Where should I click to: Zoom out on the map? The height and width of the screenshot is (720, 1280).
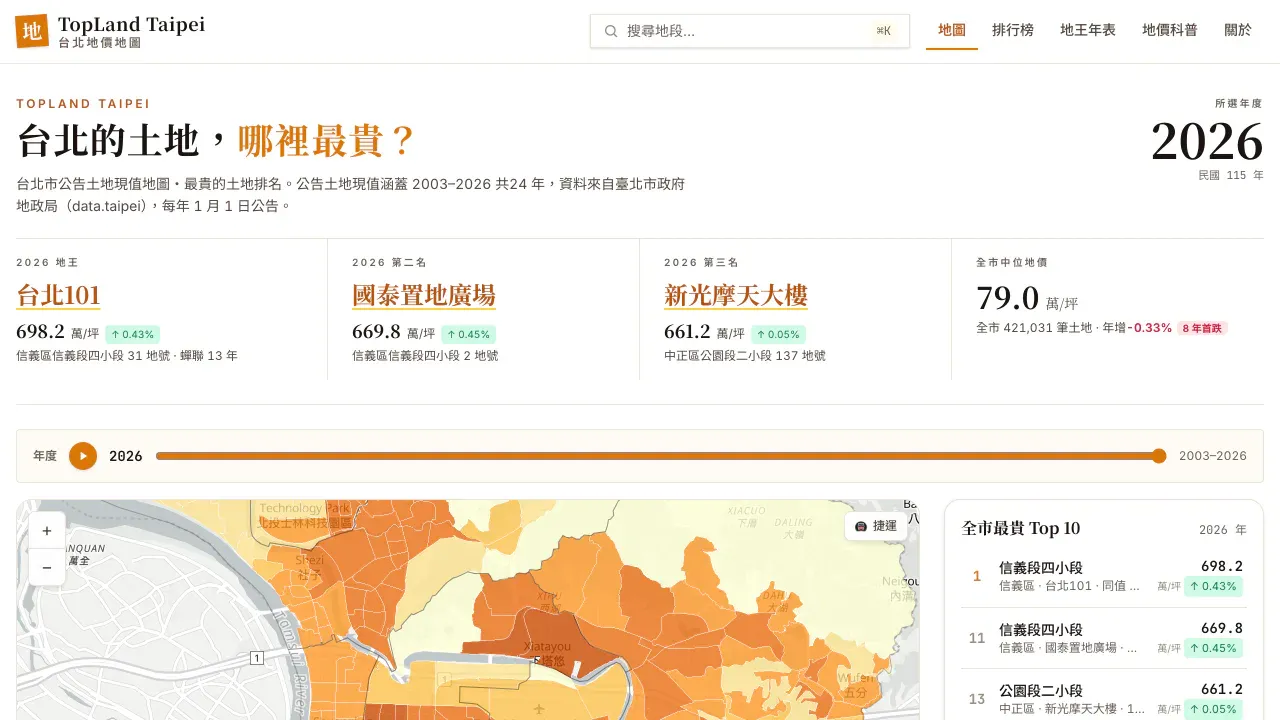pyautogui.click(x=47, y=567)
